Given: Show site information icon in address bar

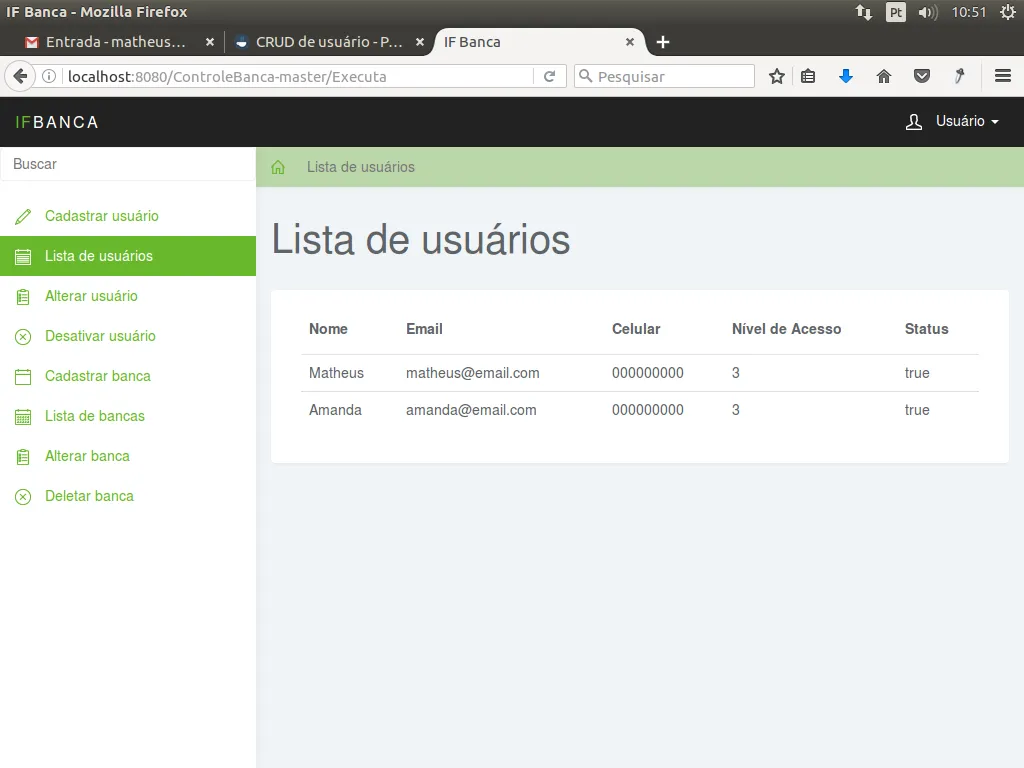Looking at the screenshot, I should point(49,76).
